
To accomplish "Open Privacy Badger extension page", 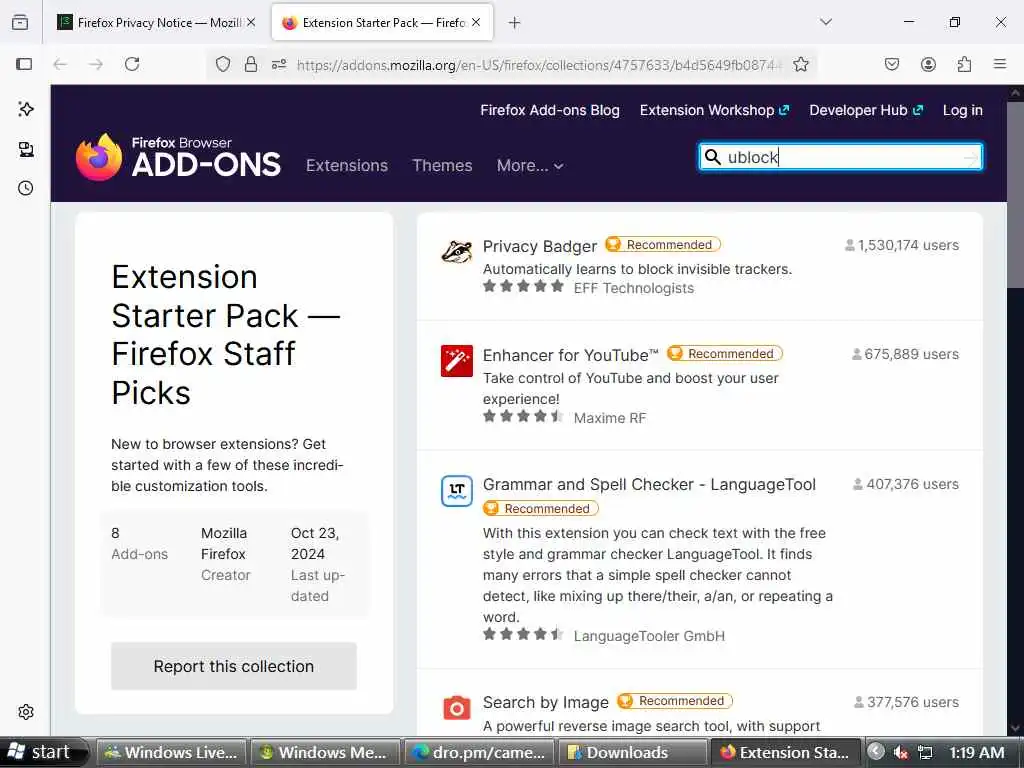I will [539, 246].
